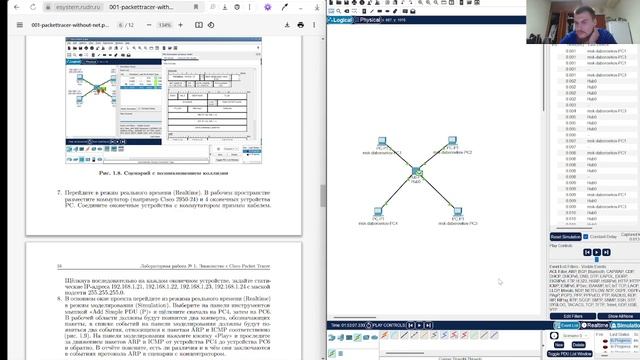Play in bottom bar play controls
The image size is (640, 360).
pyautogui.click(x=419, y=325)
